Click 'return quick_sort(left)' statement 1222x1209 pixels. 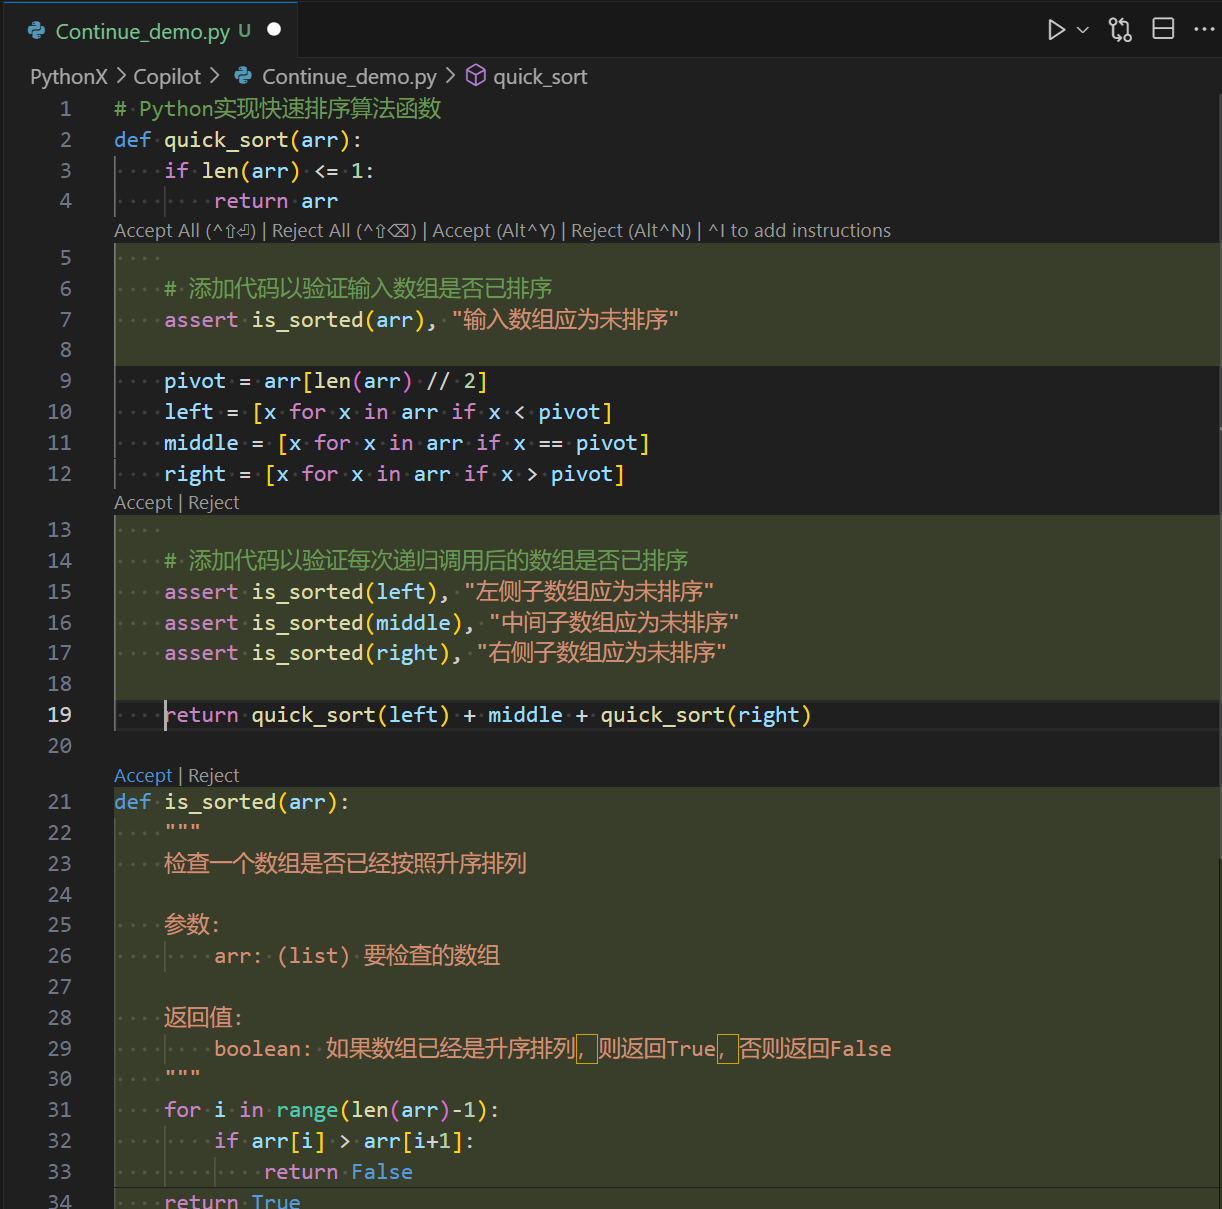click(x=488, y=715)
